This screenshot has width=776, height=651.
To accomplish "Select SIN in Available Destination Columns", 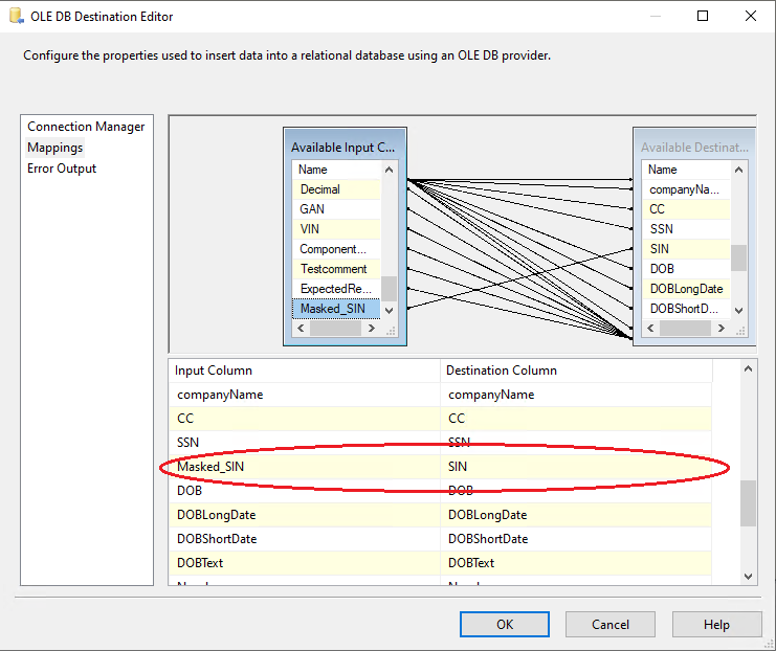I will coord(660,249).
